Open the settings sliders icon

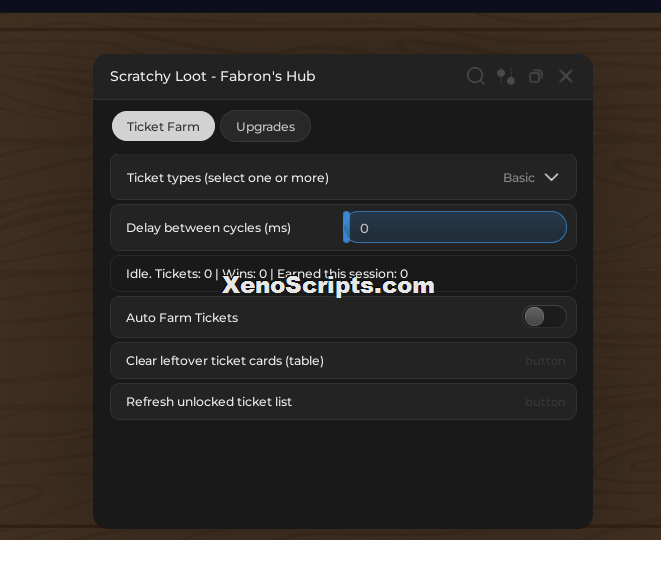(506, 76)
